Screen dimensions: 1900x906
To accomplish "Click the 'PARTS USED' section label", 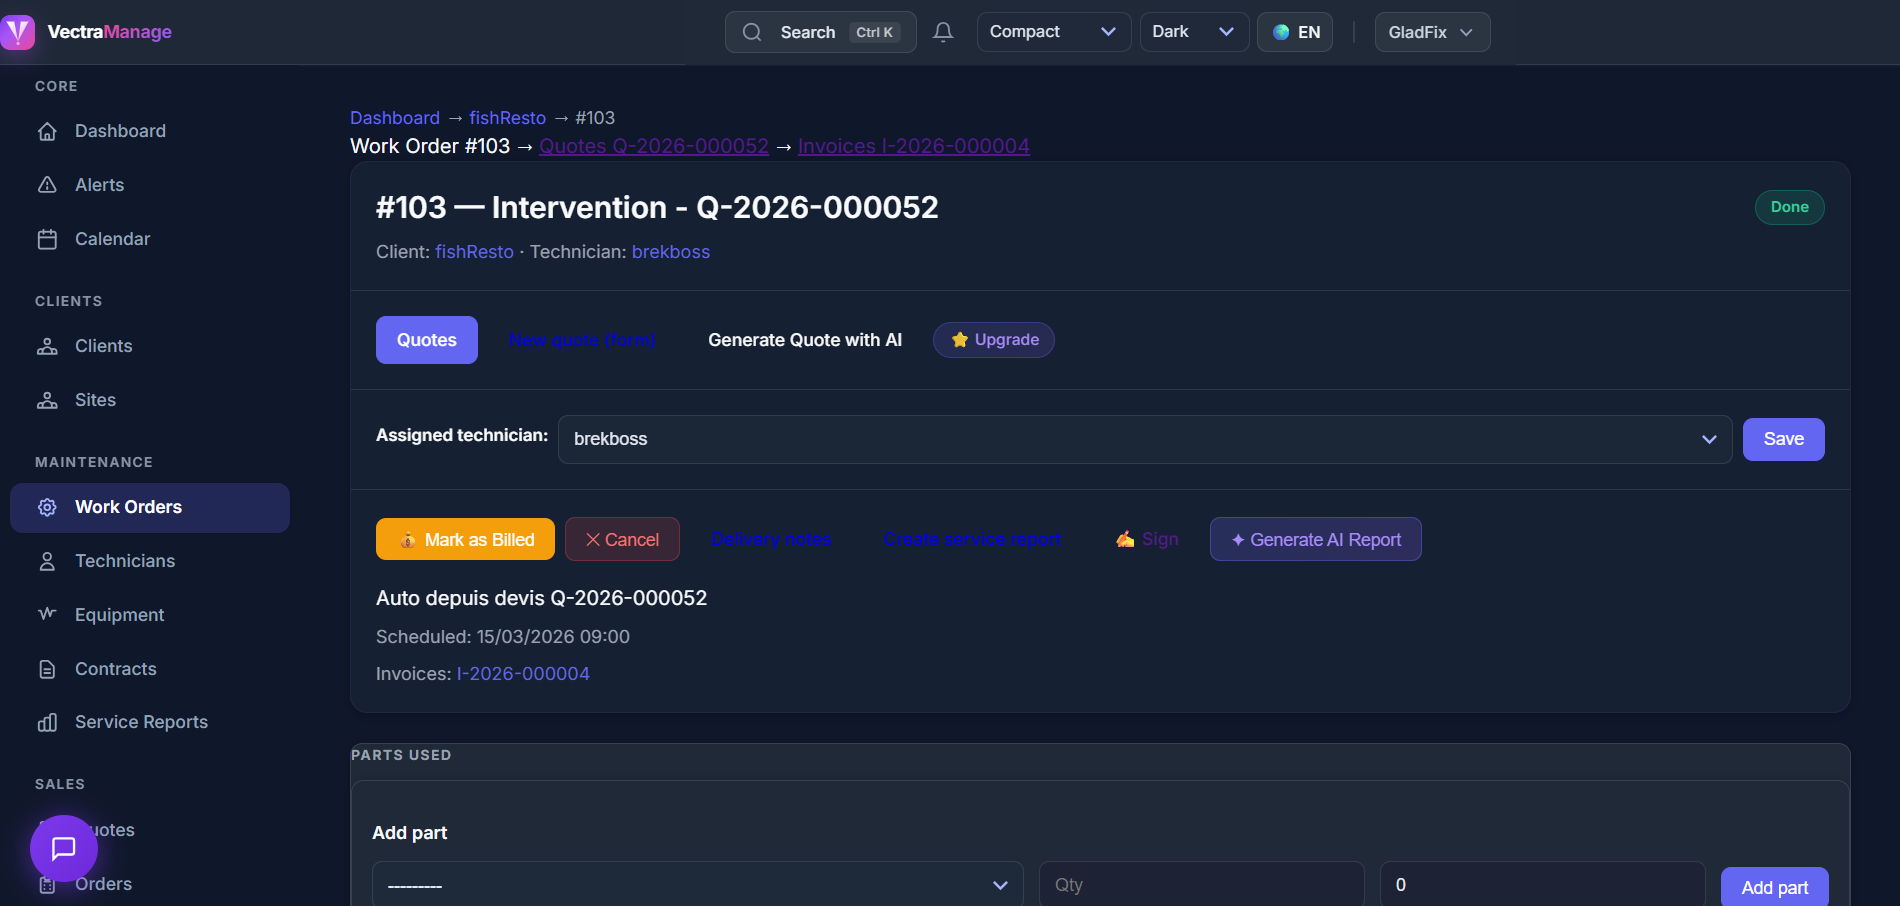I will 401,755.
